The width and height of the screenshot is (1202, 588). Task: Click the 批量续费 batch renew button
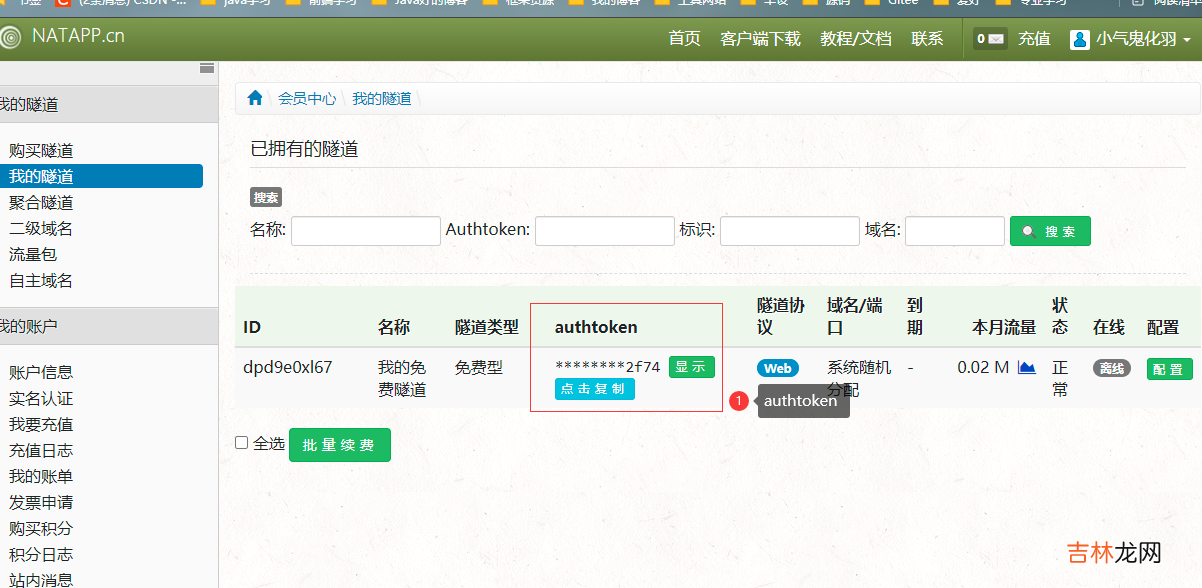(x=339, y=445)
